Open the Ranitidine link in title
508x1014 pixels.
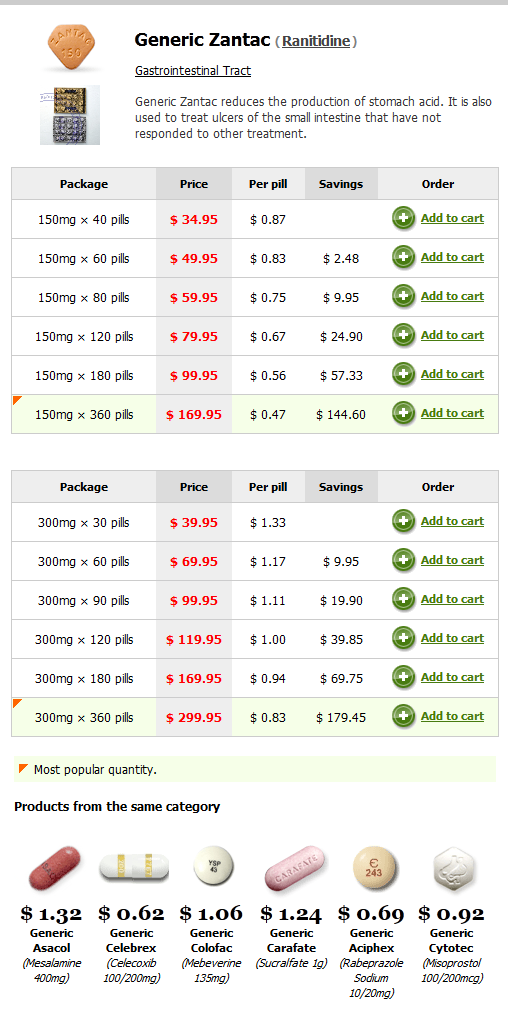(316, 41)
